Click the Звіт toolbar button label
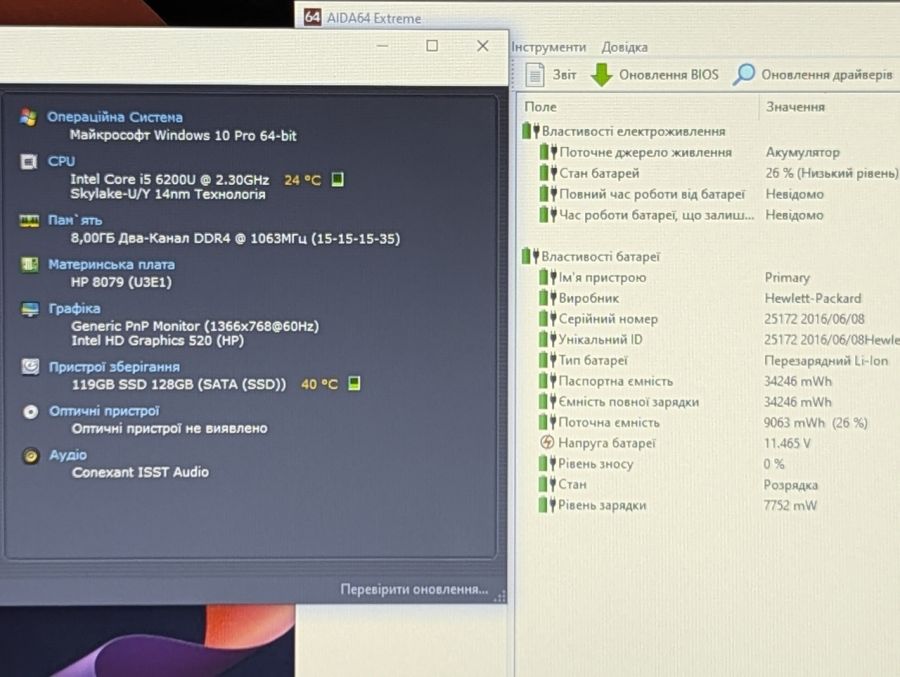This screenshot has width=900, height=677. [x=564, y=75]
